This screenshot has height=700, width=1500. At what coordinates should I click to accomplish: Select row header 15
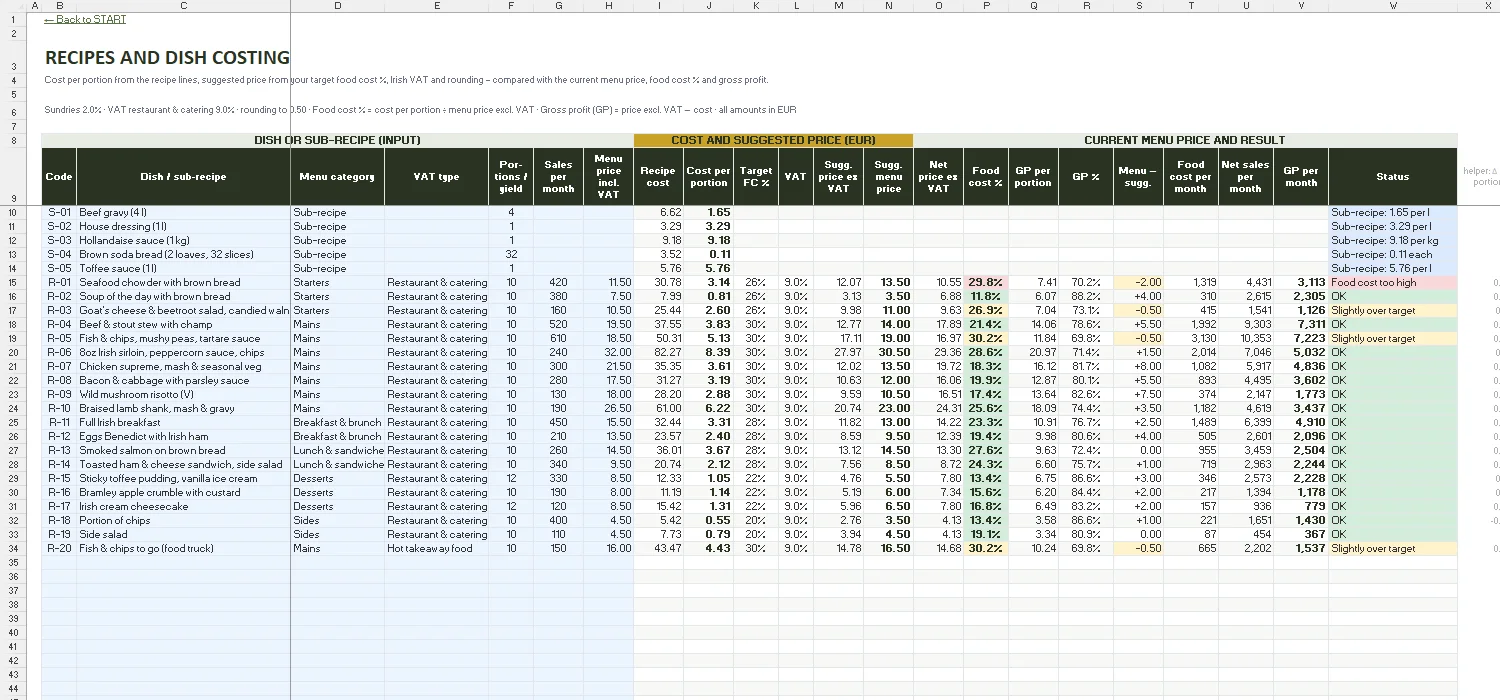(14, 282)
